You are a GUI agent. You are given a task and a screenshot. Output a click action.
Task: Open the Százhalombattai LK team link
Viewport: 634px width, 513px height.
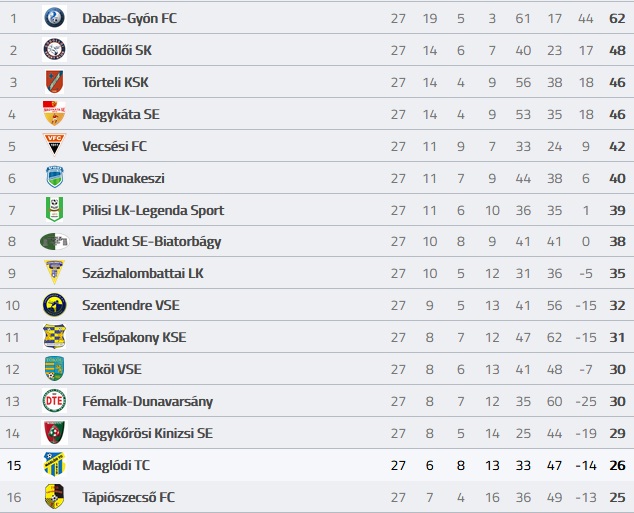143,273
